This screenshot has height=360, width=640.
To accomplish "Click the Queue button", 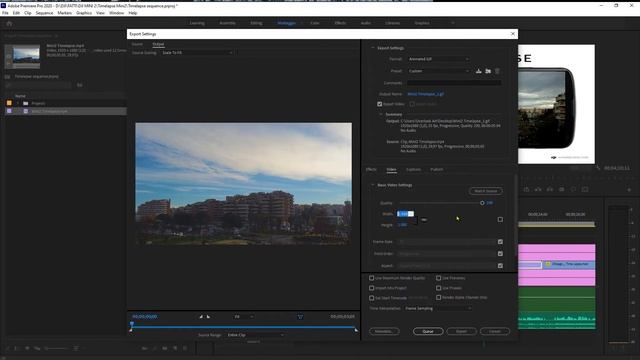I will 428,331.
